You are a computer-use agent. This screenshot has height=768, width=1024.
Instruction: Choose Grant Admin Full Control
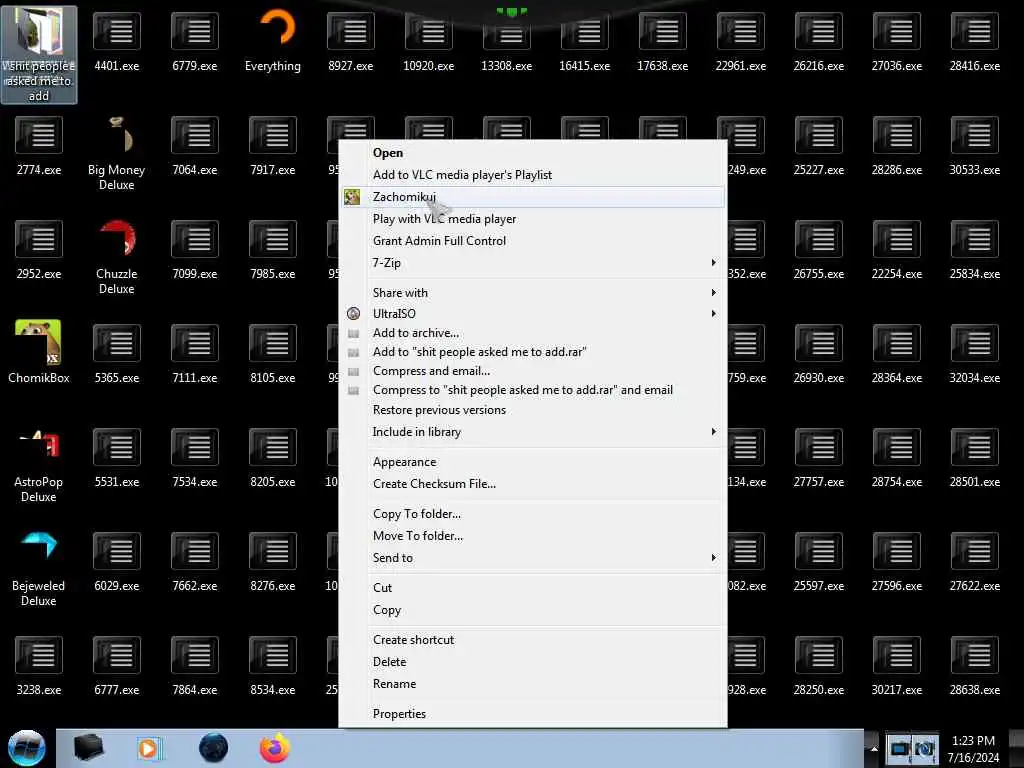(533, 241)
